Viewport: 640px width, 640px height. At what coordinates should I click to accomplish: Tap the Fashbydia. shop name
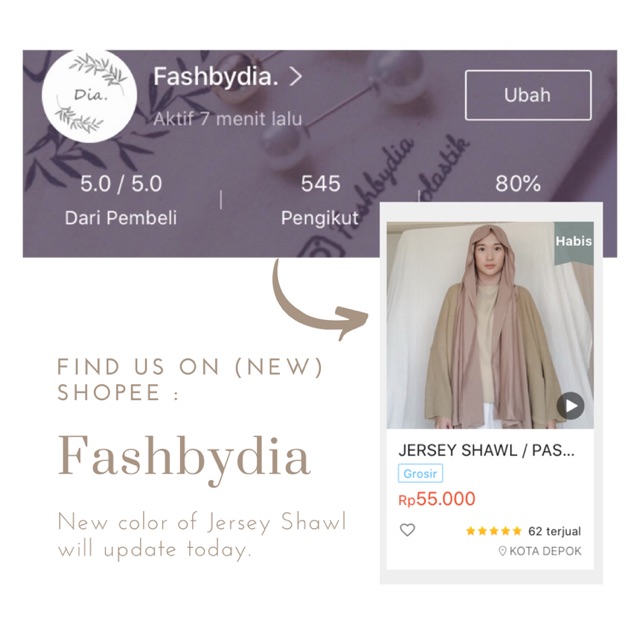tap(216, 76)
